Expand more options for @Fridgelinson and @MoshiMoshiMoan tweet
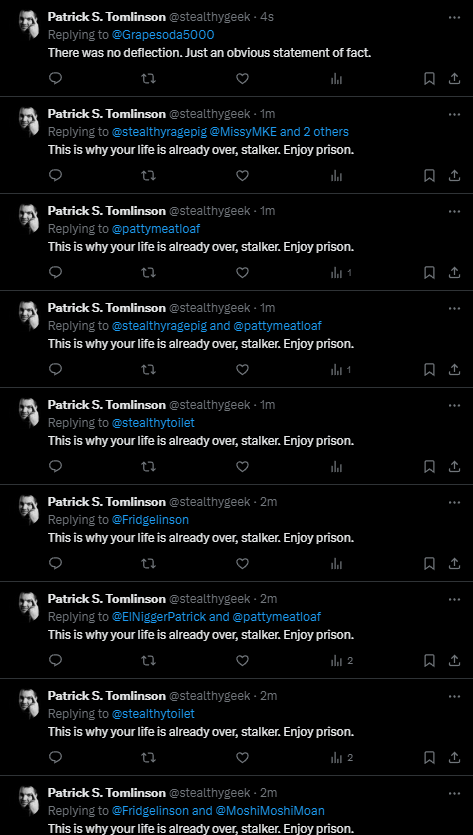This screenshot has height=835, width=473. point(454,792)
